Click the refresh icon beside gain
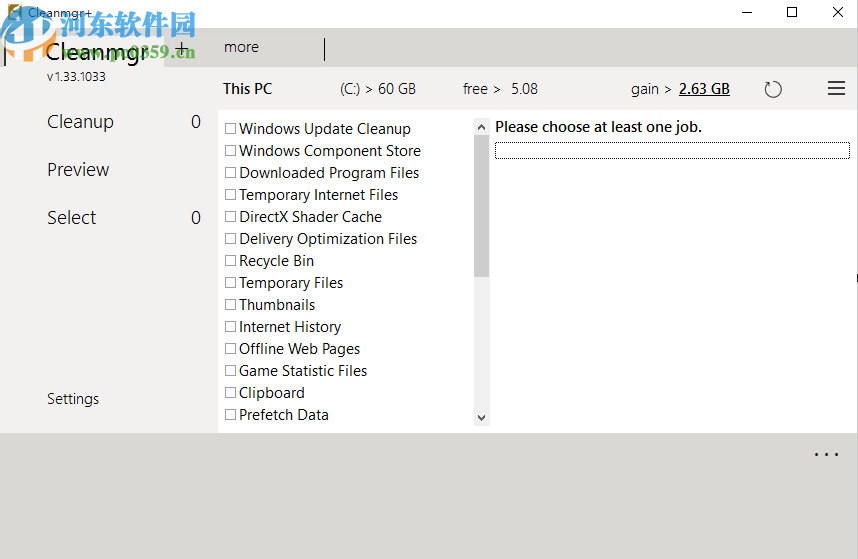The image size is (858, 559). click(773, 90)
